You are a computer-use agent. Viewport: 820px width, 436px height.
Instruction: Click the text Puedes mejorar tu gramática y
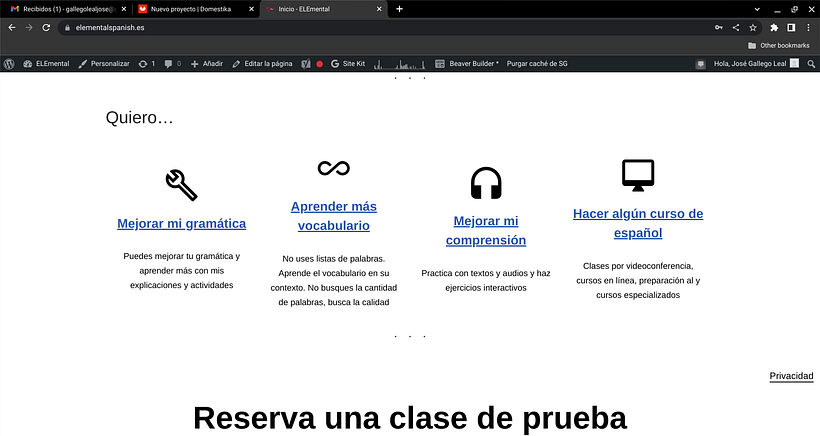(x=181, y=256)
